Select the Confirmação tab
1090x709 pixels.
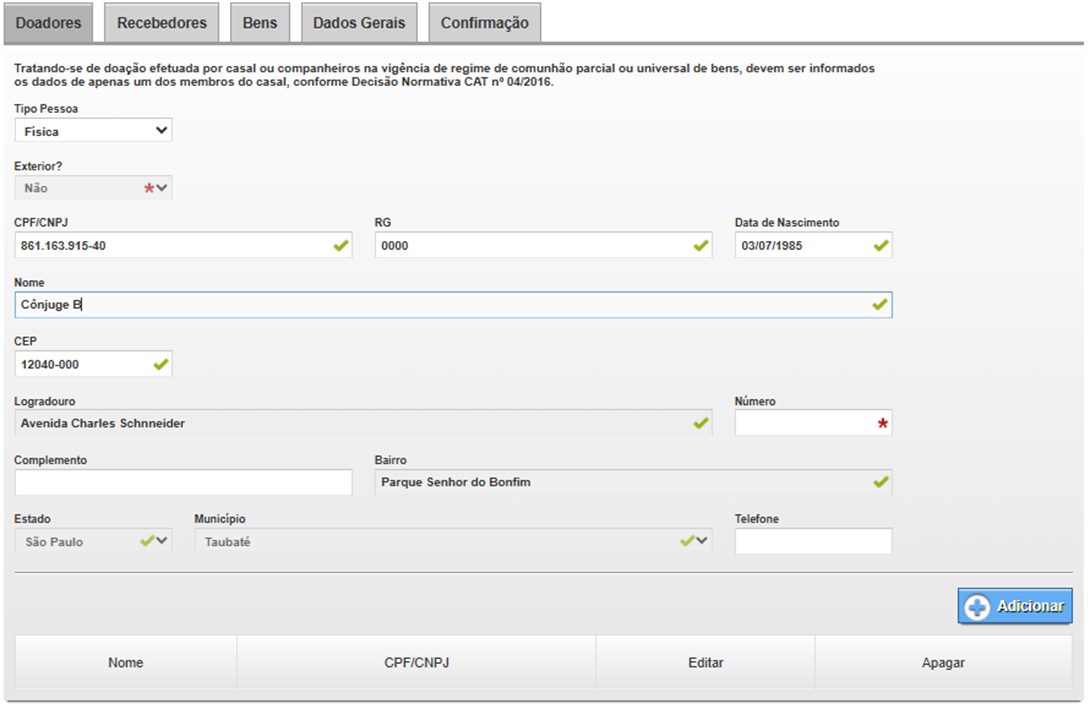(x=485, y=23)
